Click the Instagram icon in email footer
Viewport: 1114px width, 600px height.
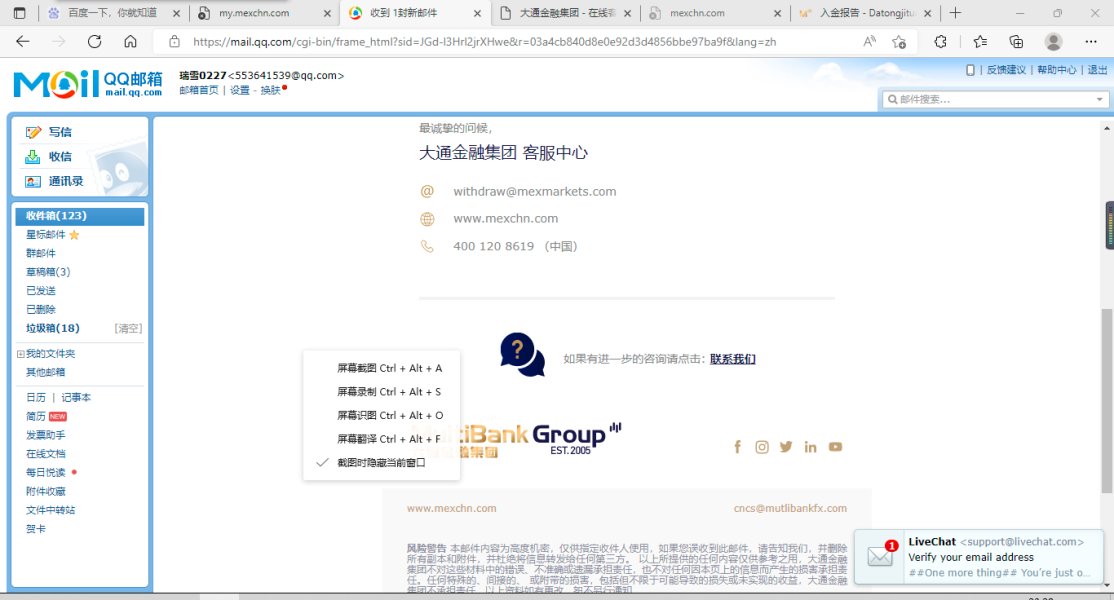pos(762,447)
